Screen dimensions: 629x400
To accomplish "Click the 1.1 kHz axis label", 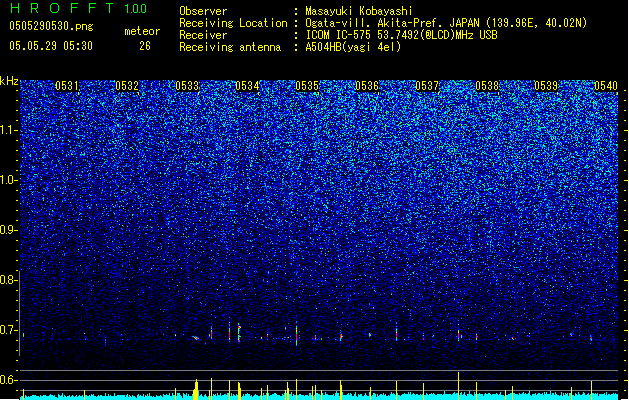I will pos(9,131).
